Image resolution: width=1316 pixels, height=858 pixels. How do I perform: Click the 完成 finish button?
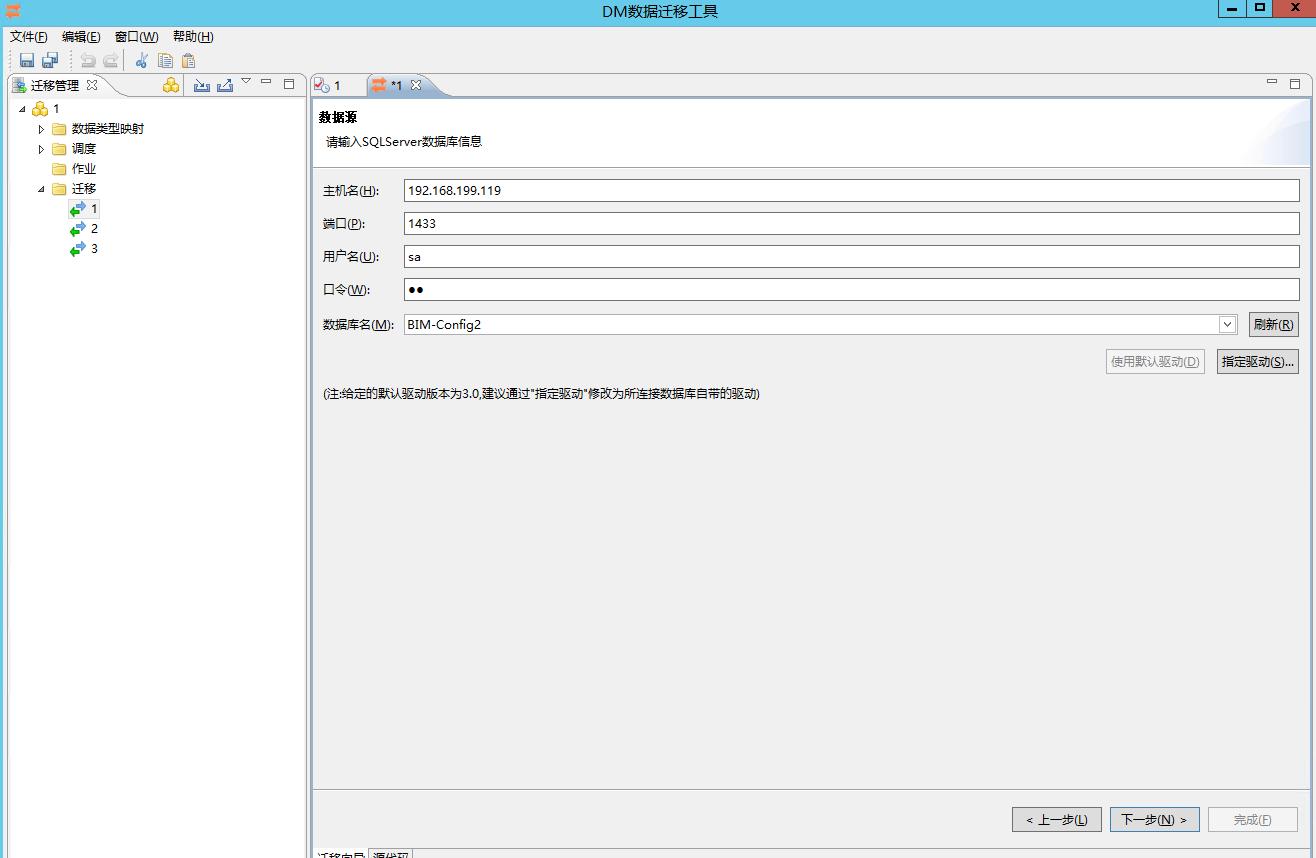point(1253,819)
